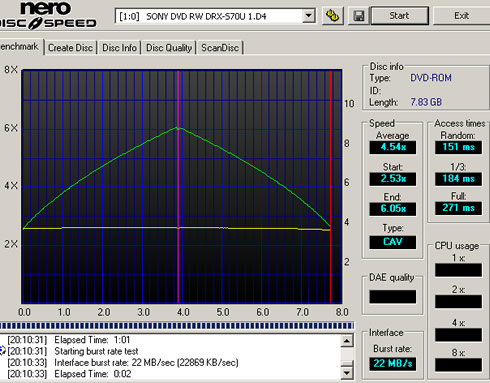Click the floppy disk save icon
The image size is (490, 383).
359,16
